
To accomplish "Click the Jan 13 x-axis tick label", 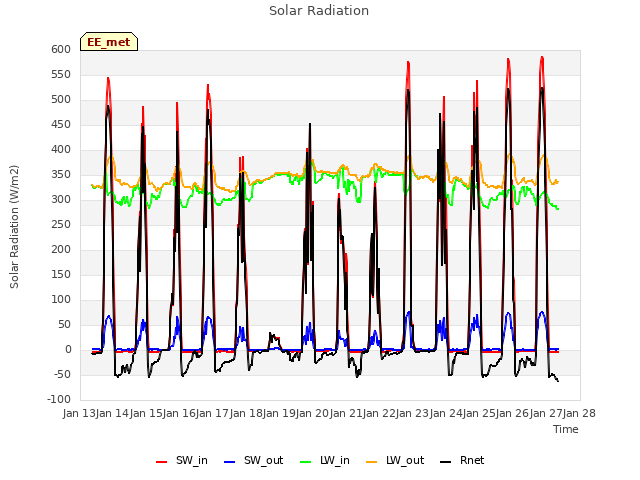I will coord(79,413).
